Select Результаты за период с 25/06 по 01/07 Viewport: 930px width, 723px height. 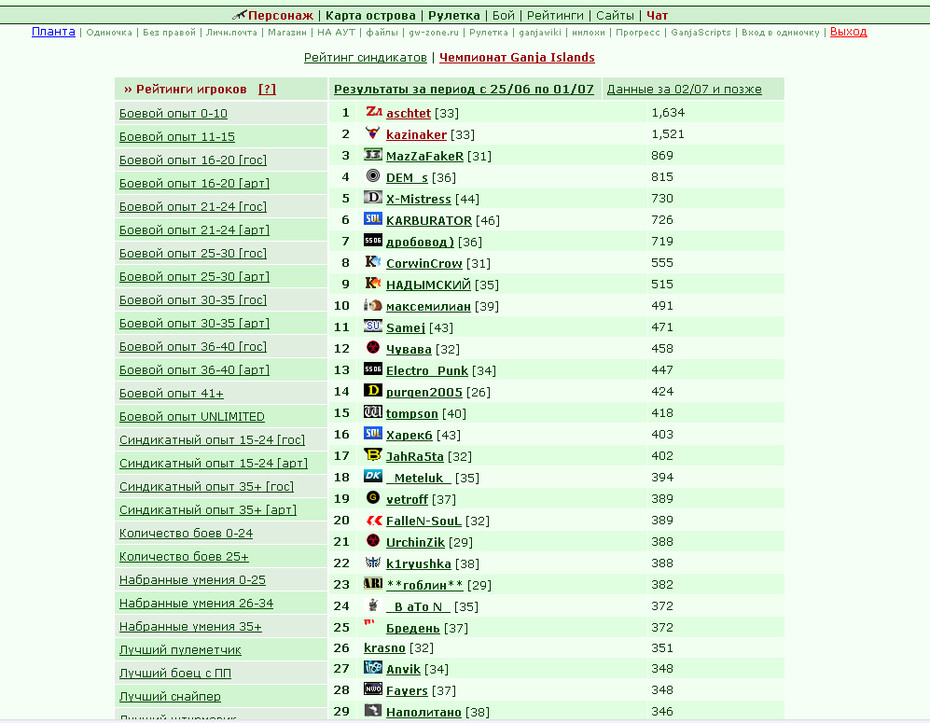(464, 89)
